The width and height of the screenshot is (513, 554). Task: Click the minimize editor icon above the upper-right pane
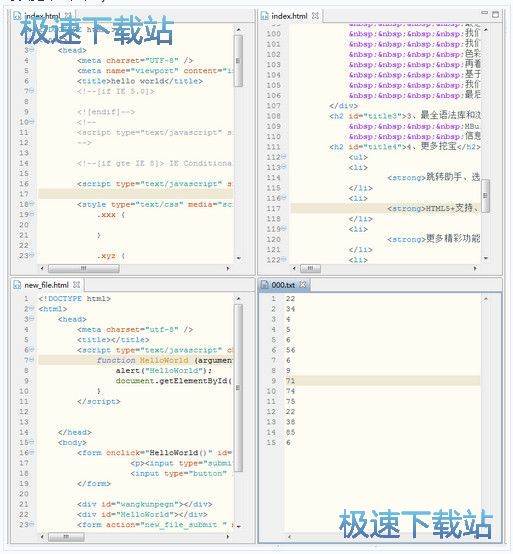pos(484,13)
